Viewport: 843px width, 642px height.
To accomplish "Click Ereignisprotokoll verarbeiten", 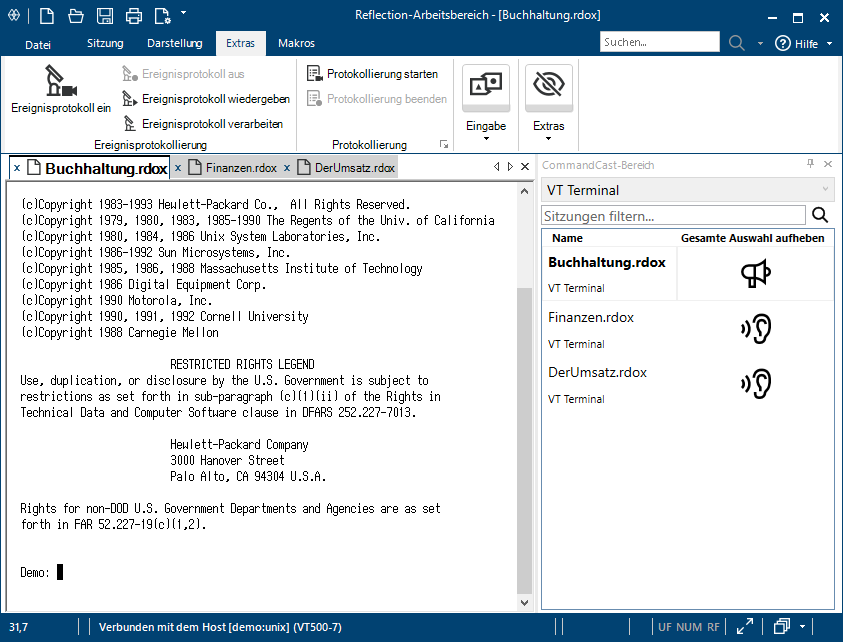I will click(x=203, y=124).
